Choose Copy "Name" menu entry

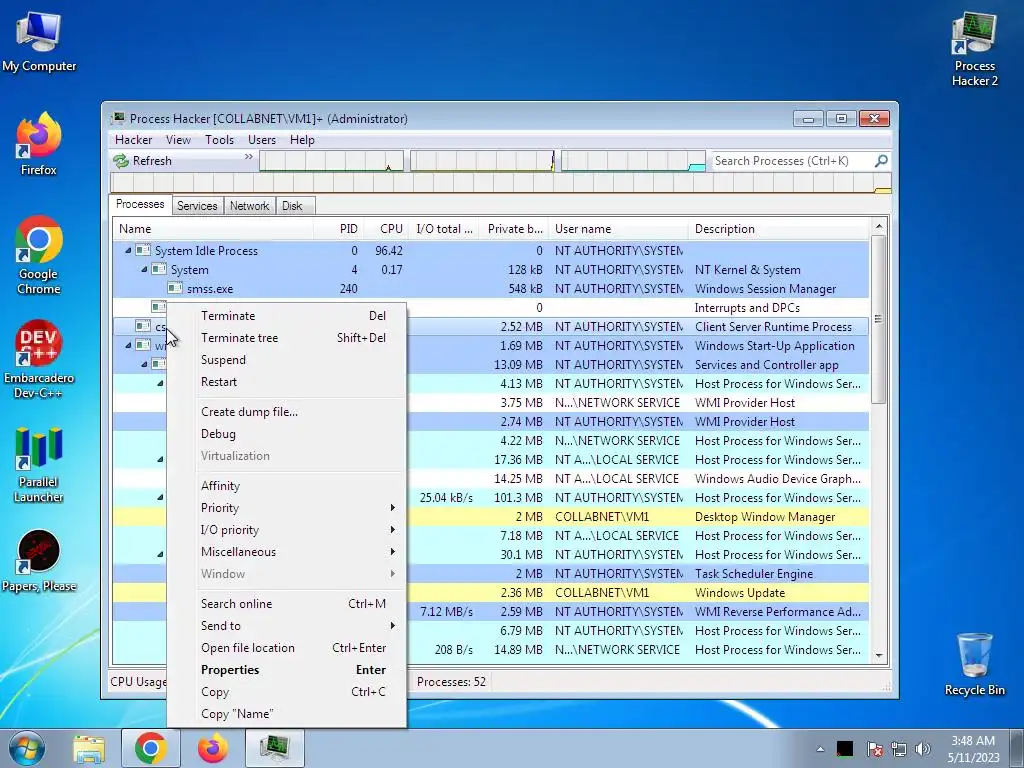coord(287,714)
